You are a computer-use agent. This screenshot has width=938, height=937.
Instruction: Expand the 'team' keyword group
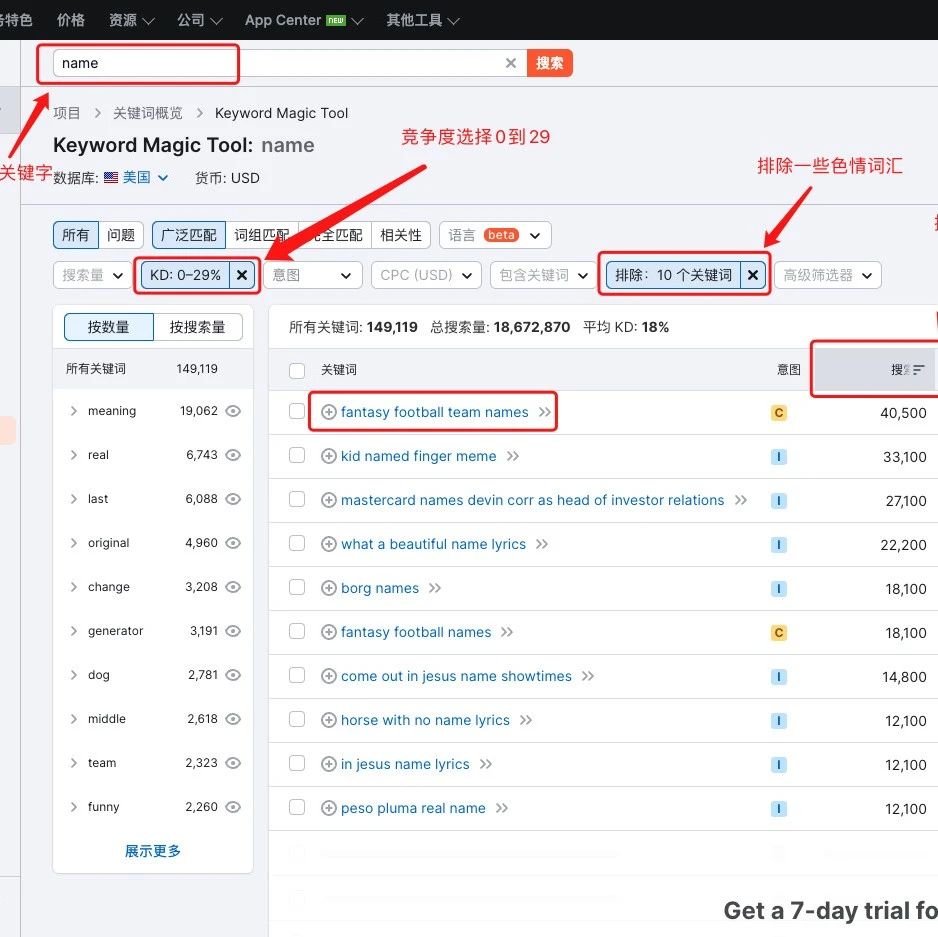74,763
